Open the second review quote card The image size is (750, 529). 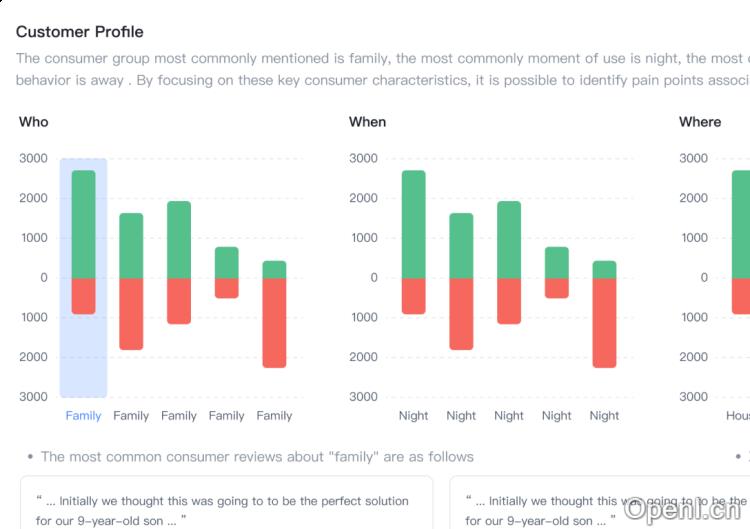(600, 509)
